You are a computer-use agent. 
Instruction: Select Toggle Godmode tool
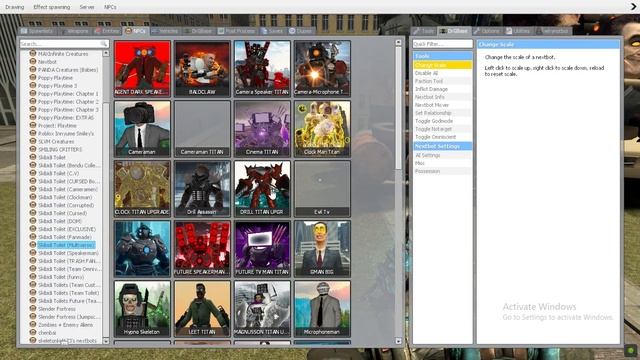click(x=442, y=121)
